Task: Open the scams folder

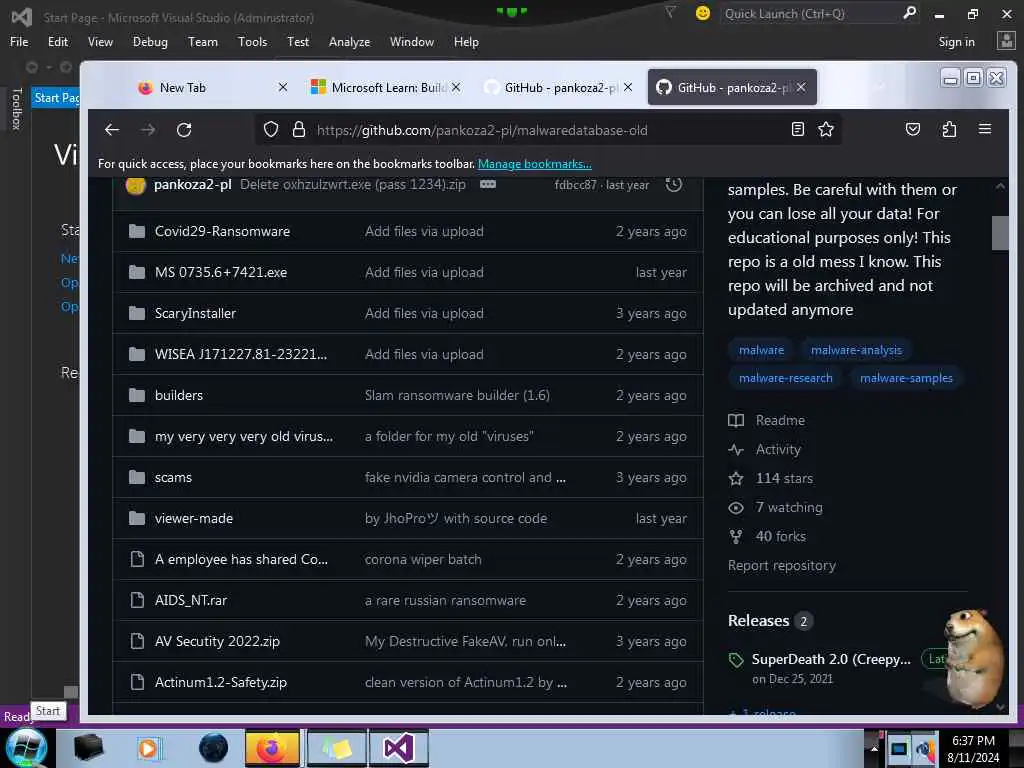Action: point(173,477)
